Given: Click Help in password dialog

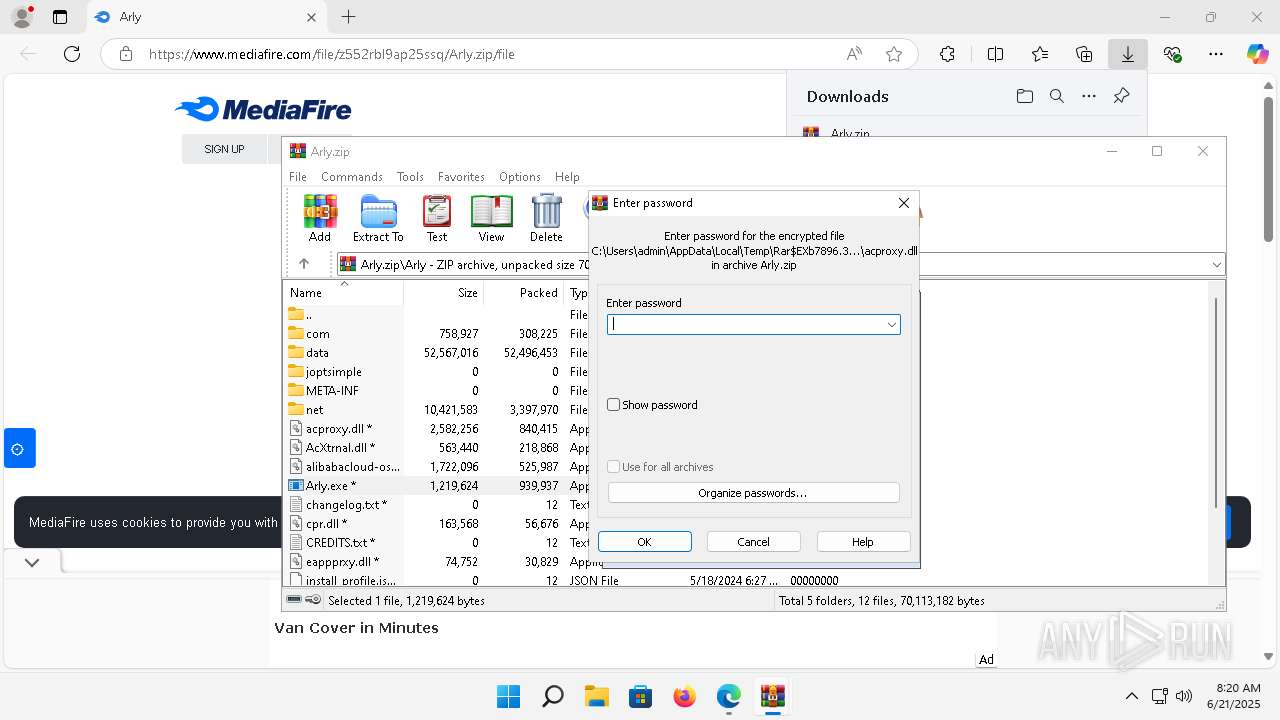Looking at the screenshot, I should point(863,542).
